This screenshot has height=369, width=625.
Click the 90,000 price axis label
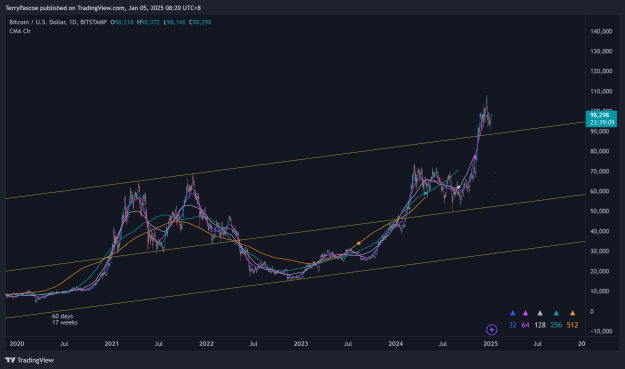599,132
